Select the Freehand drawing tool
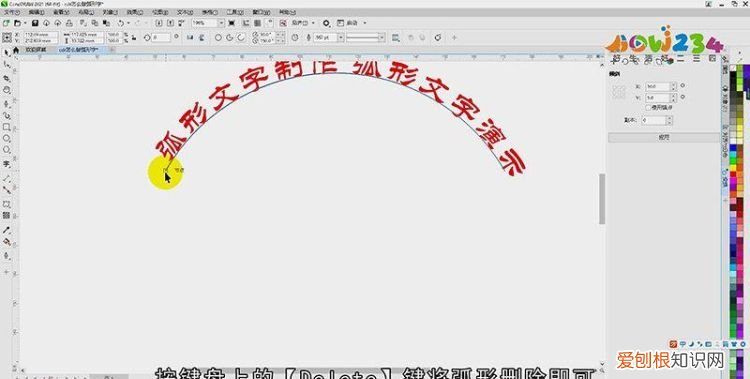 pos(7,103)
